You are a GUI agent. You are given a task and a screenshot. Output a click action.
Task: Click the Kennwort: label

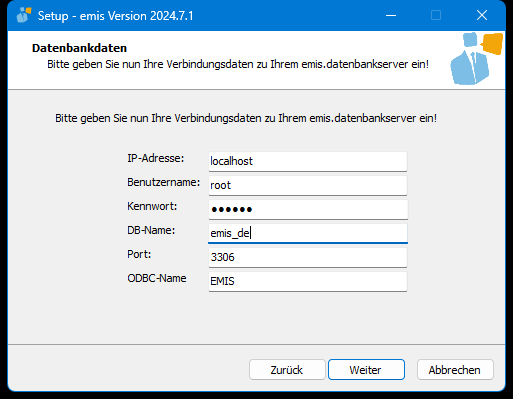(152, 206)
